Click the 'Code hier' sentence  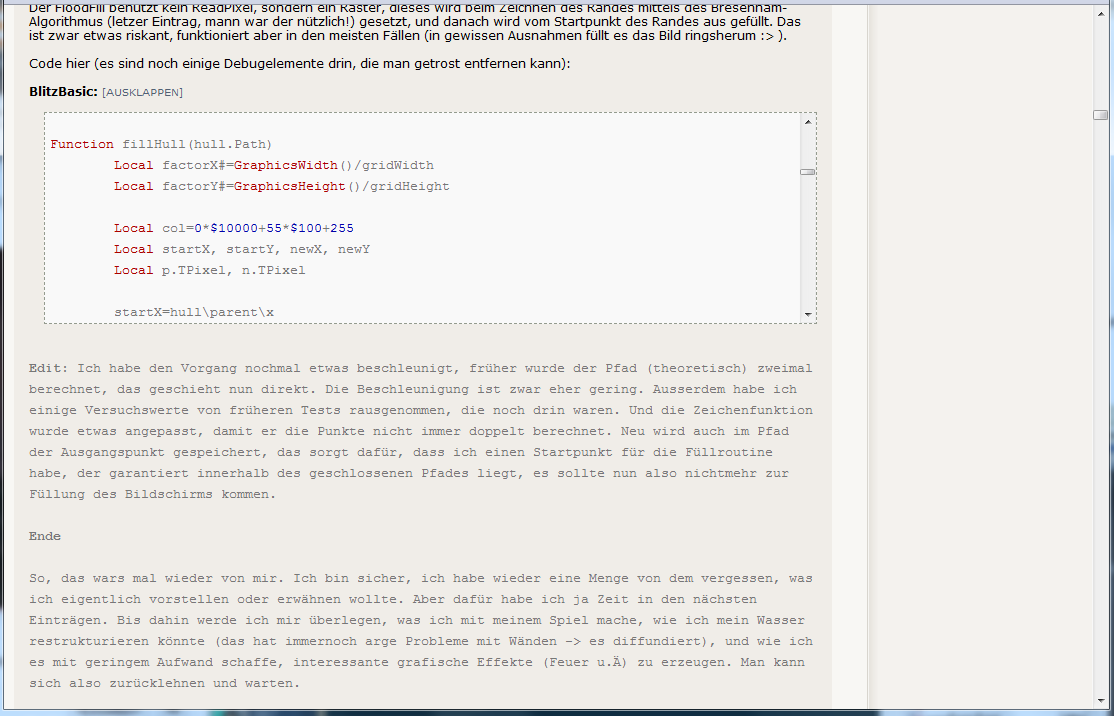300,64
